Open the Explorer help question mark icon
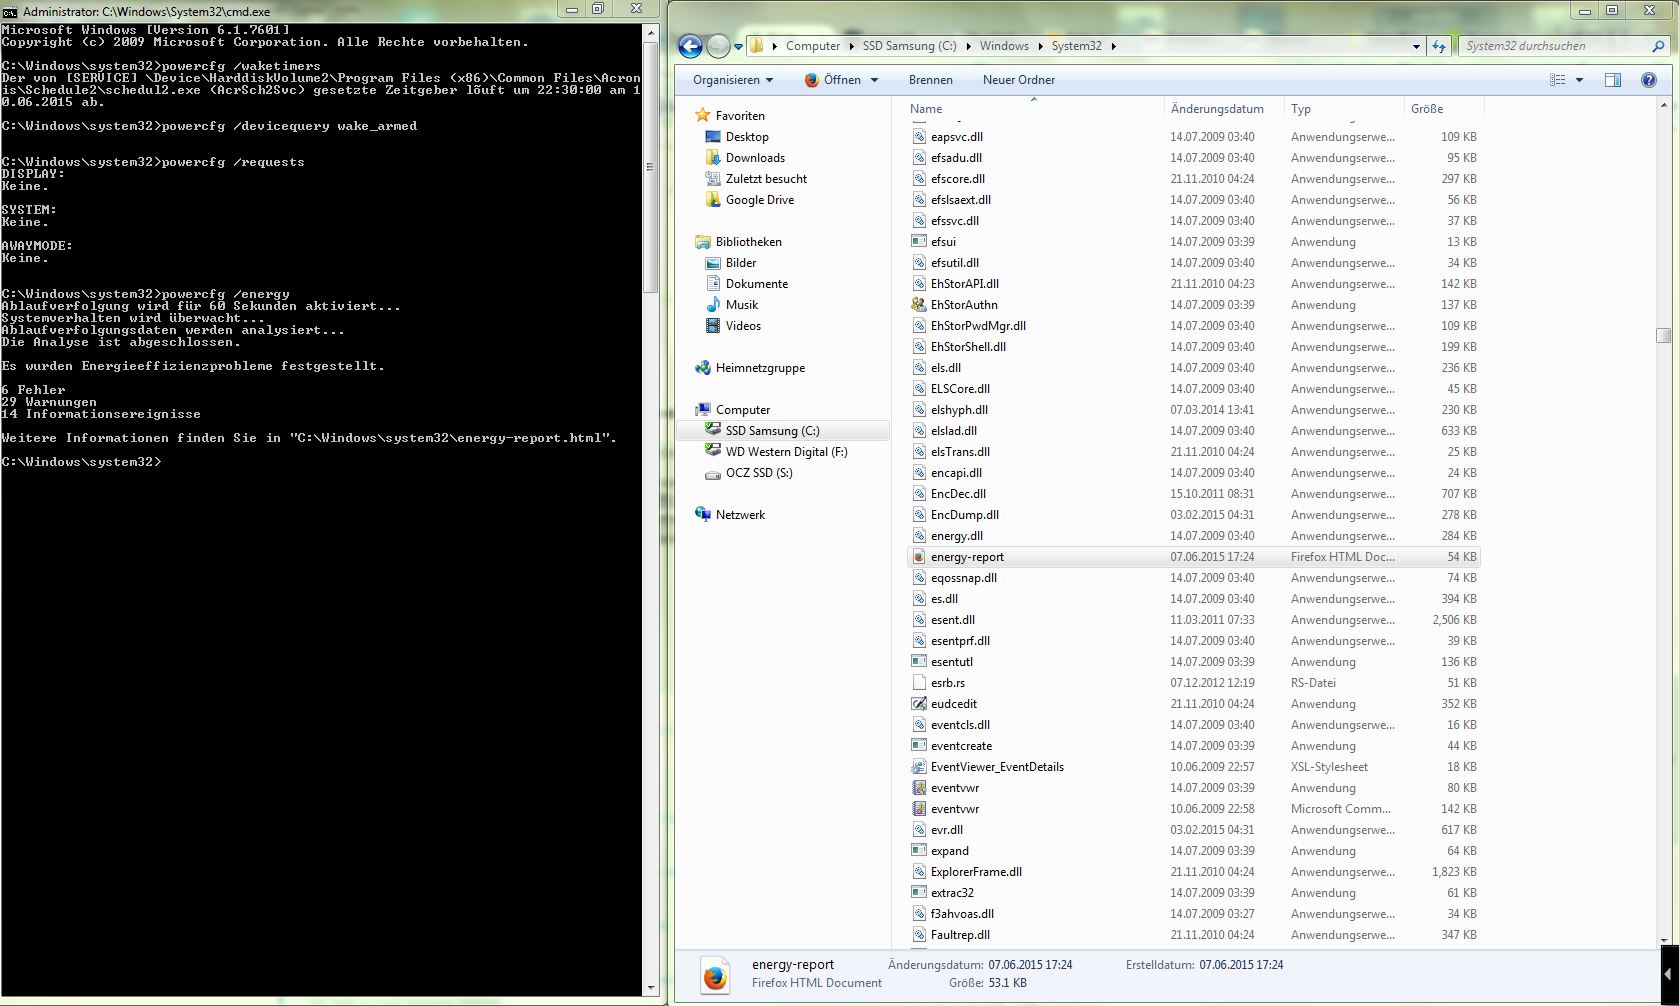 pos(1648,80)
